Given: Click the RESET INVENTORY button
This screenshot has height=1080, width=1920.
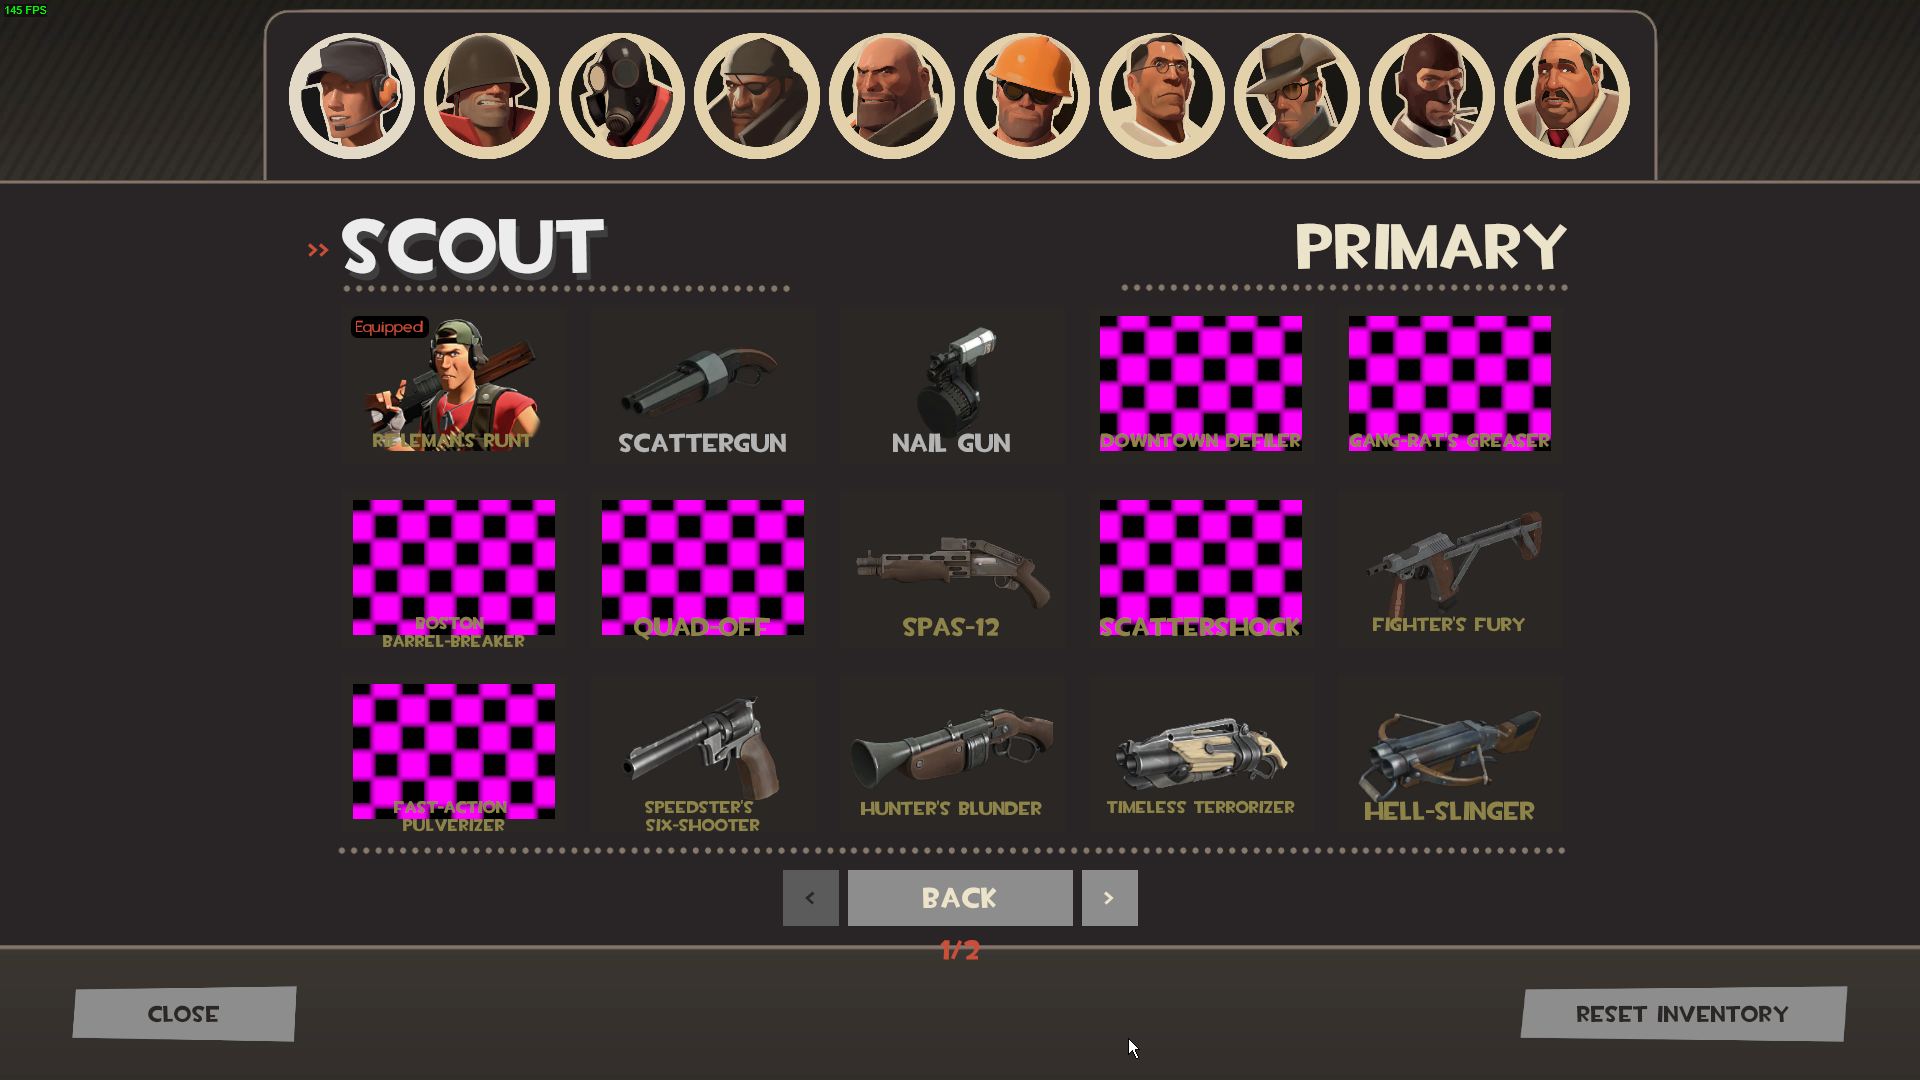Looking at the screenshot, I should 1683,1014.
